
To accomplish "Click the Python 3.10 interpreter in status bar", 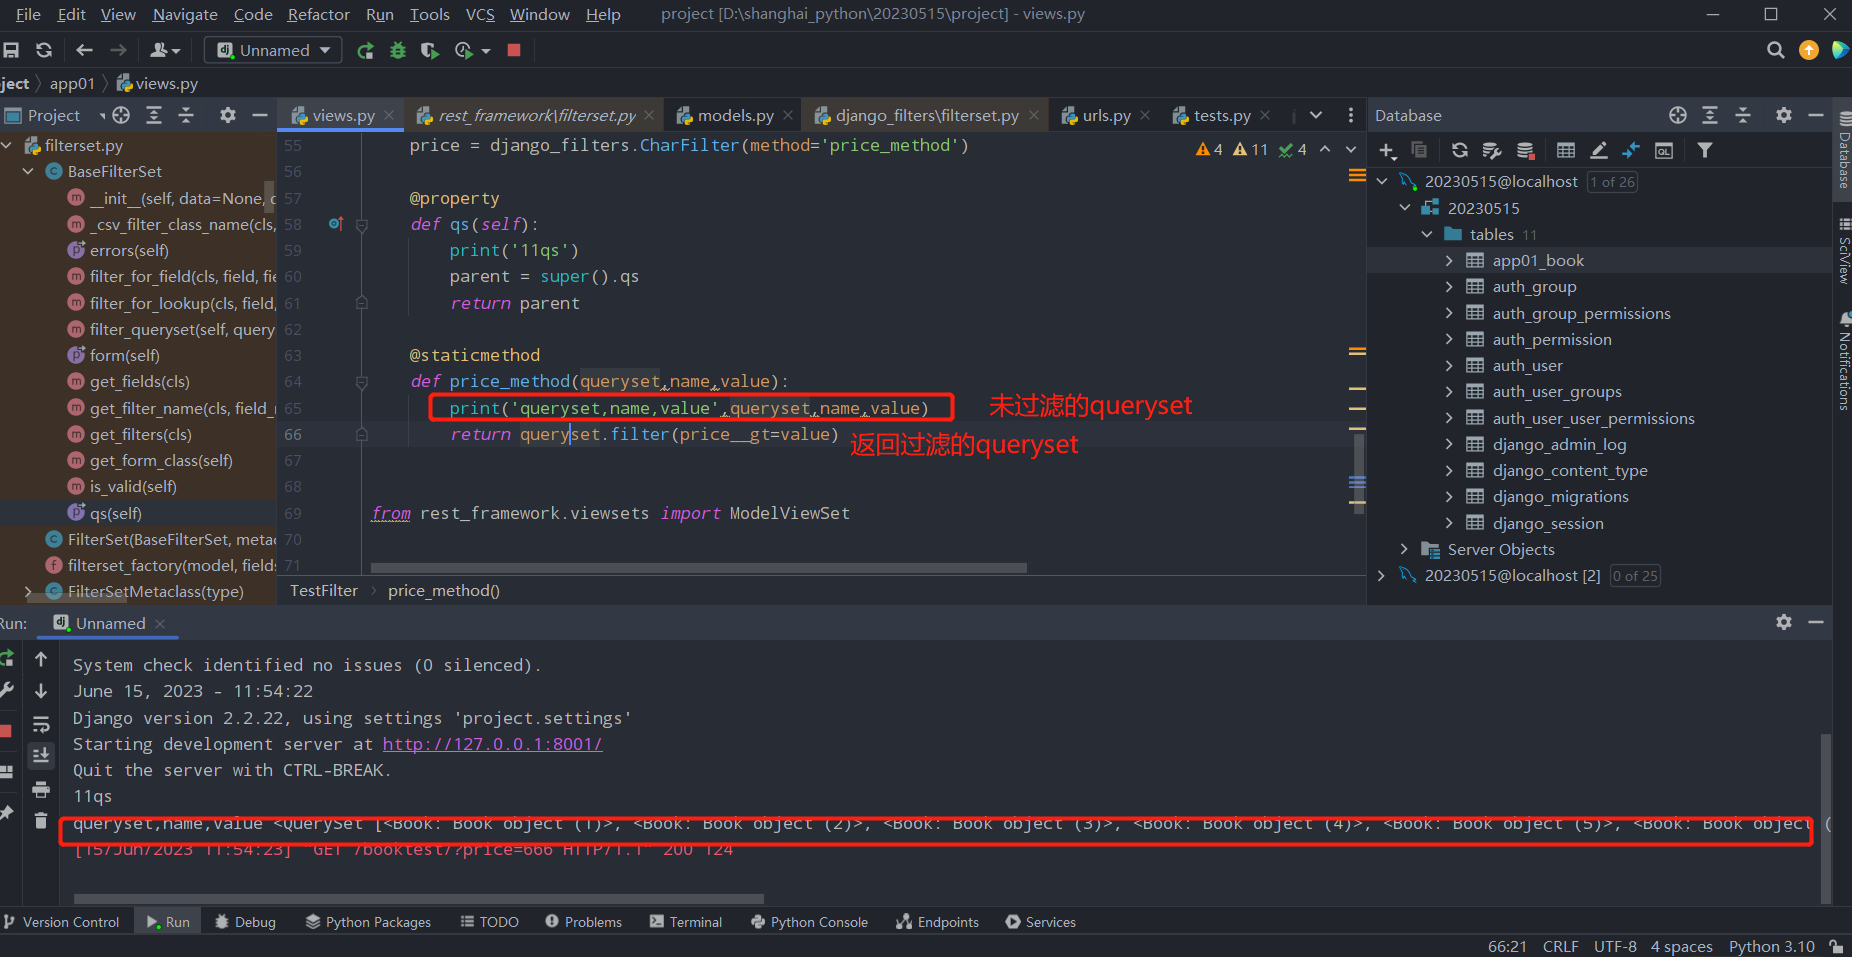I will [1771, 946].
